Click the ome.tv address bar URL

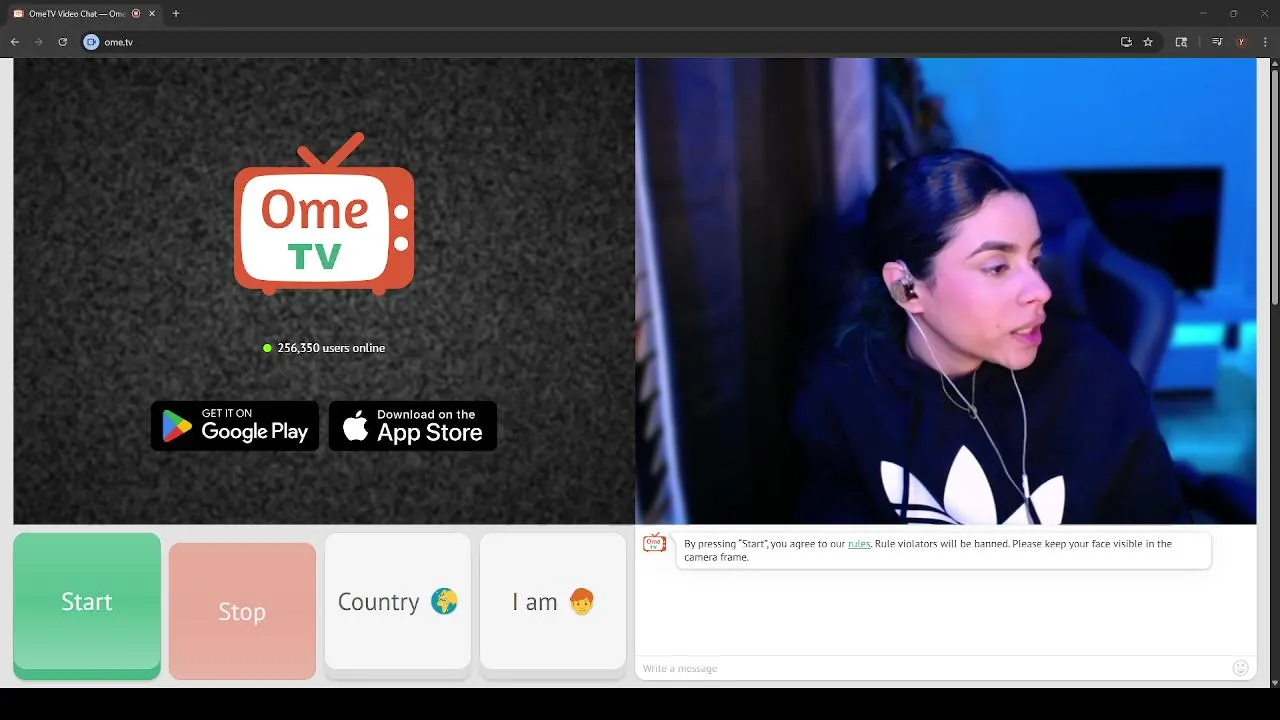point(118,42)
